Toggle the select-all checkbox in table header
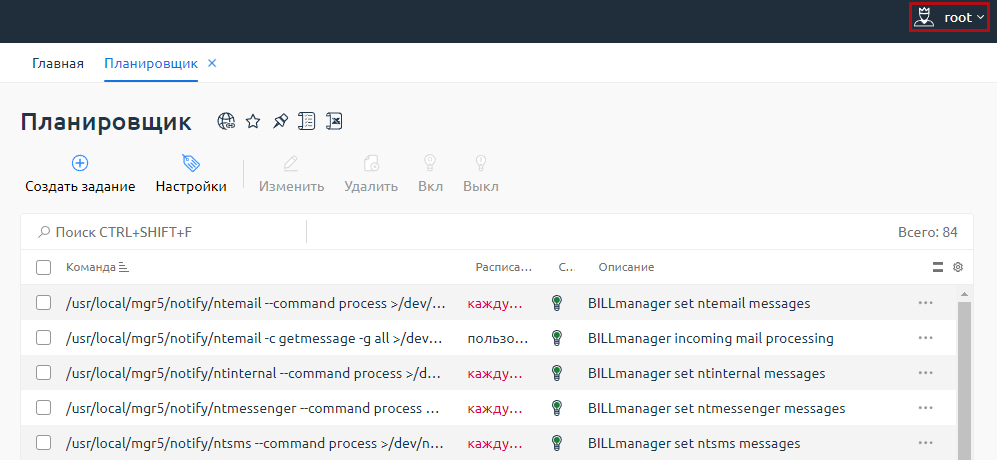Image resolution: width=997 pixels, height=460 pixels. click(43, 267)
